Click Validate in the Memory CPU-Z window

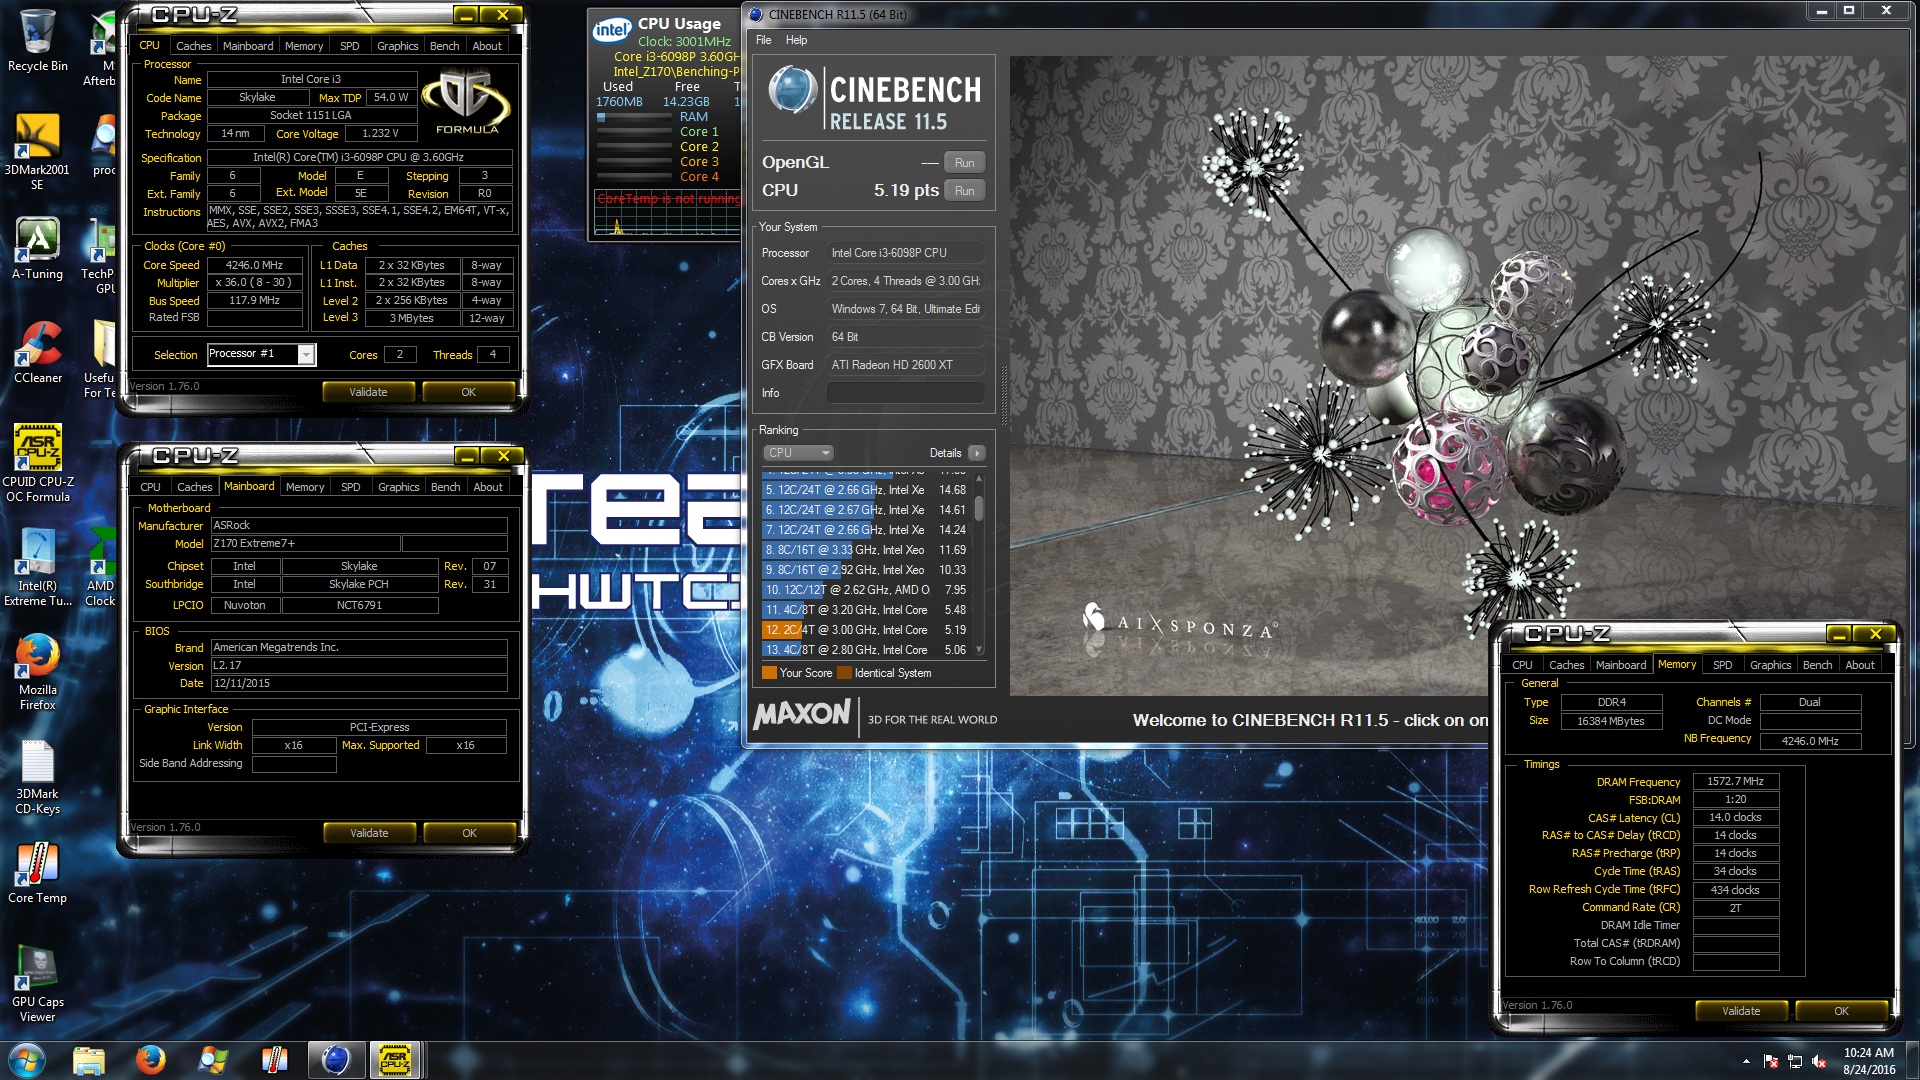click(x=1741, y=1011)
